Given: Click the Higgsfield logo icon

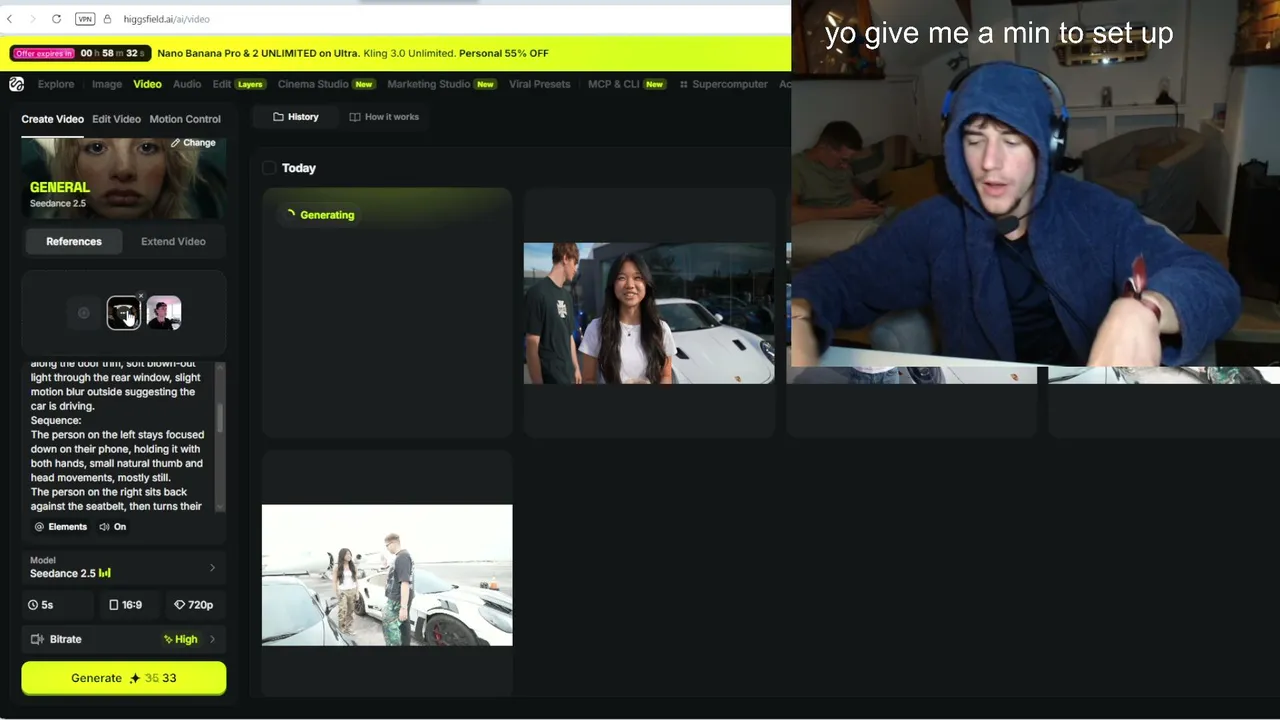Looking at the screenshot, I should (16, 84).
